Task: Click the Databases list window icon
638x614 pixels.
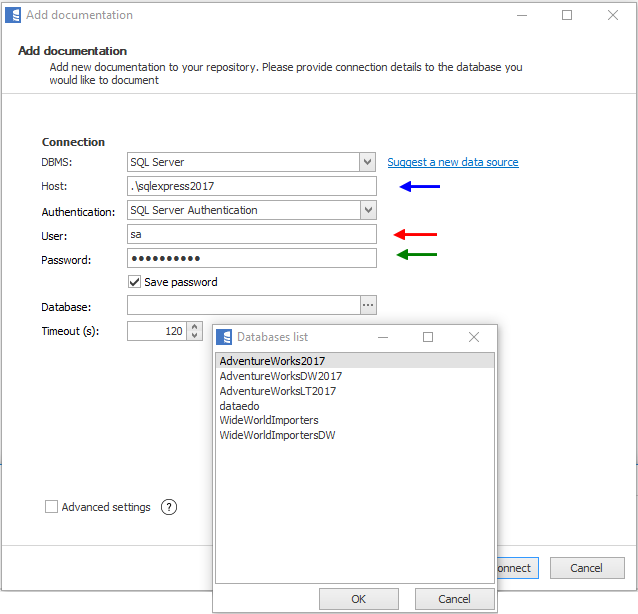Action: pyautogui.click(x=223, y=337)
